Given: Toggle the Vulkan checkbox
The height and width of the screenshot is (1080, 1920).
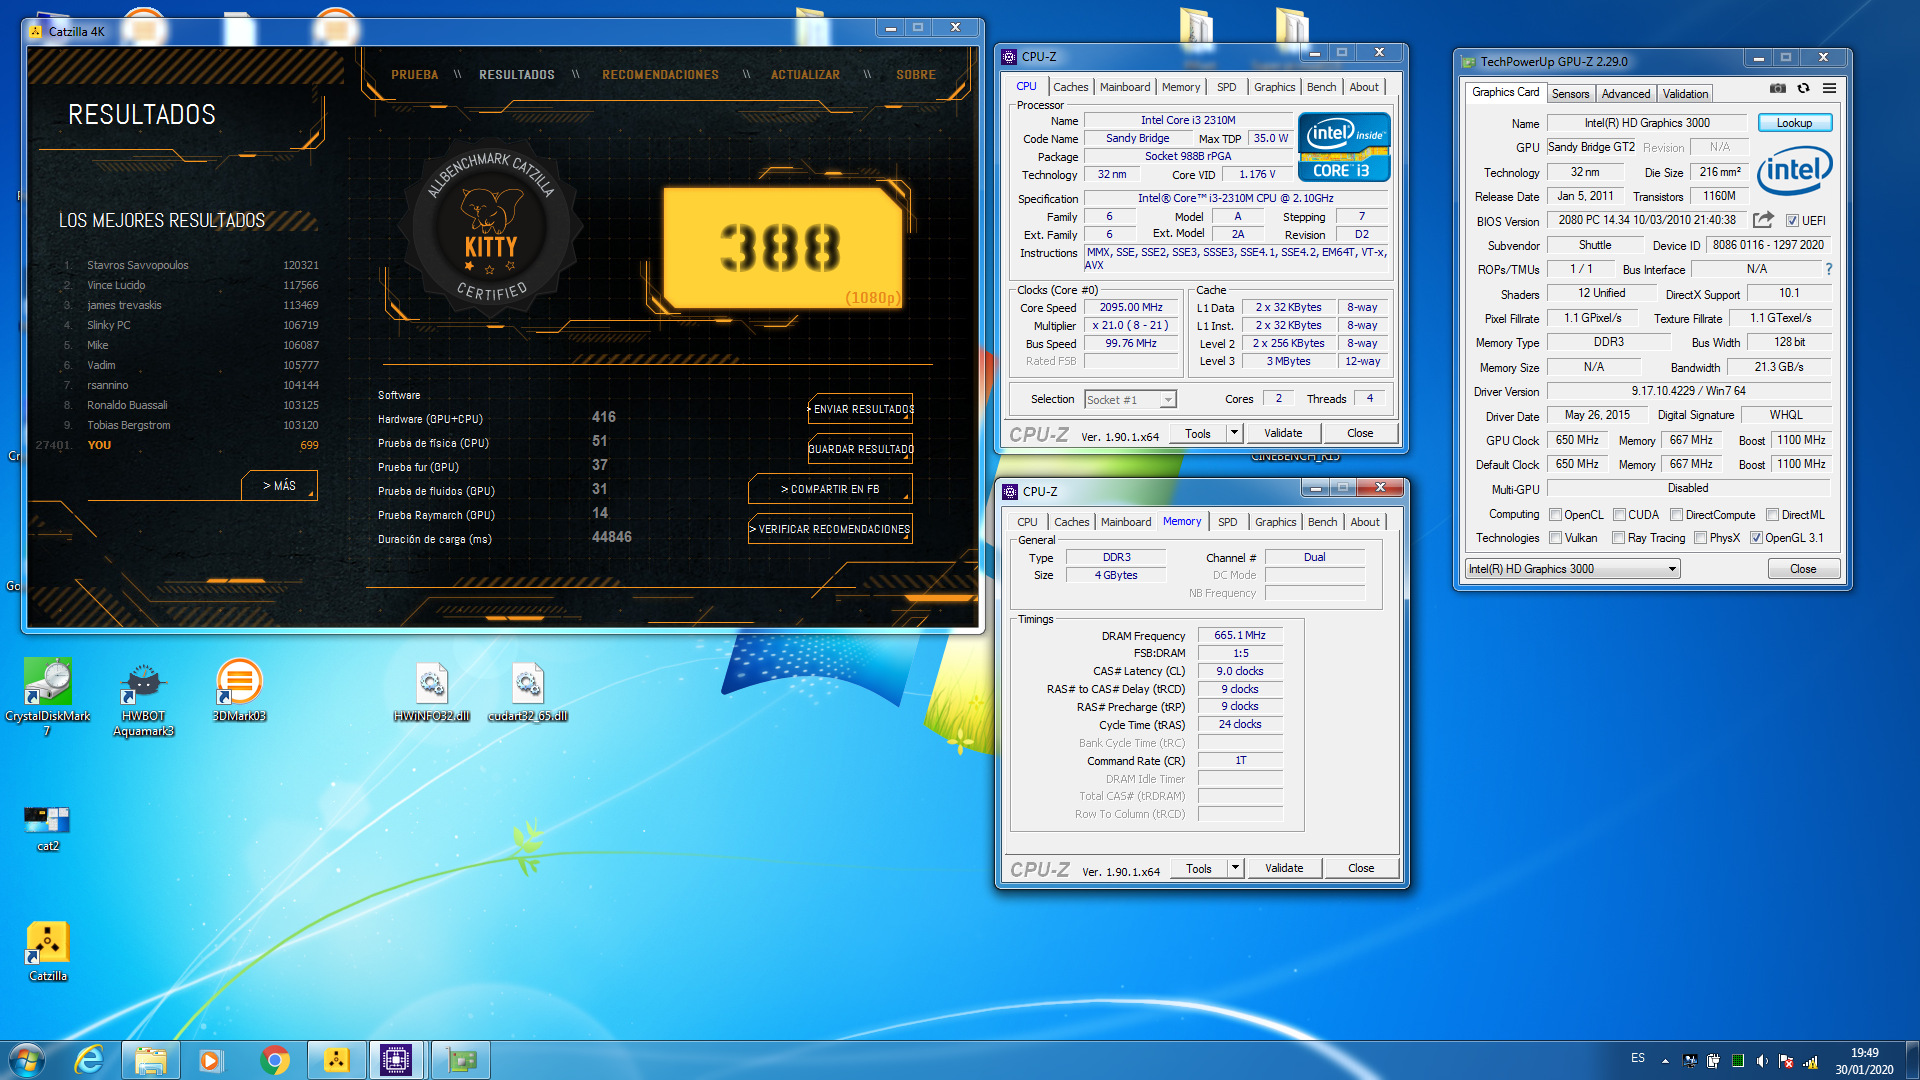Looking at the screenshot, I should [1555, 538].
